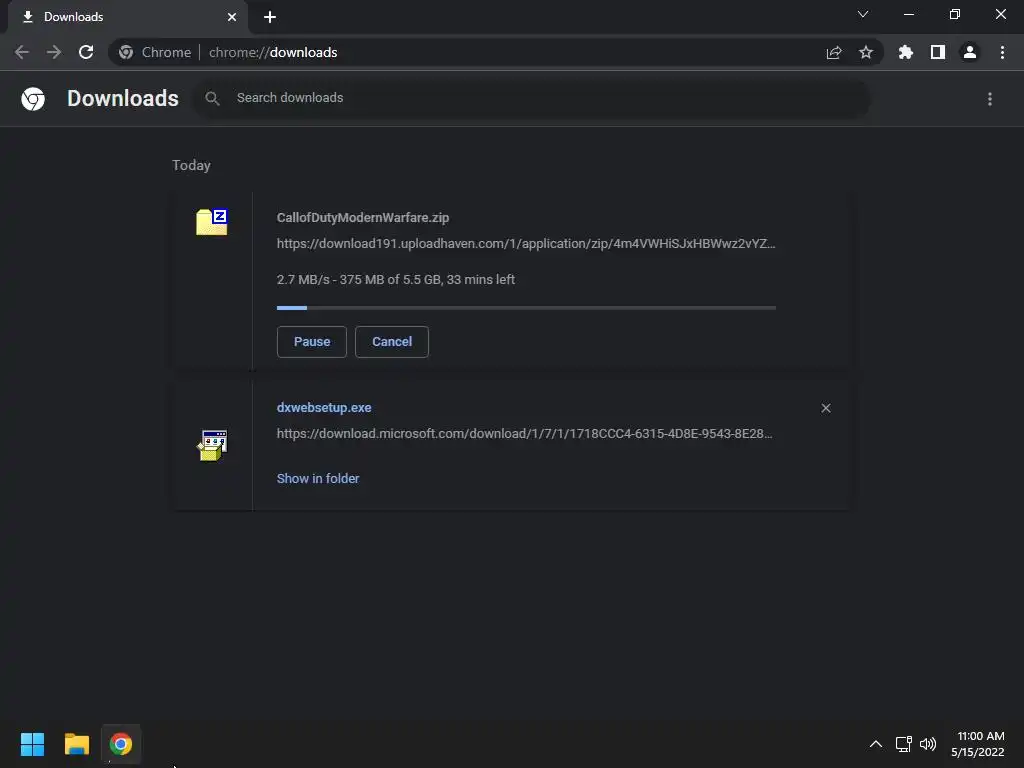Open the dxwebsetup.exe file link

[x=324, y=408]
